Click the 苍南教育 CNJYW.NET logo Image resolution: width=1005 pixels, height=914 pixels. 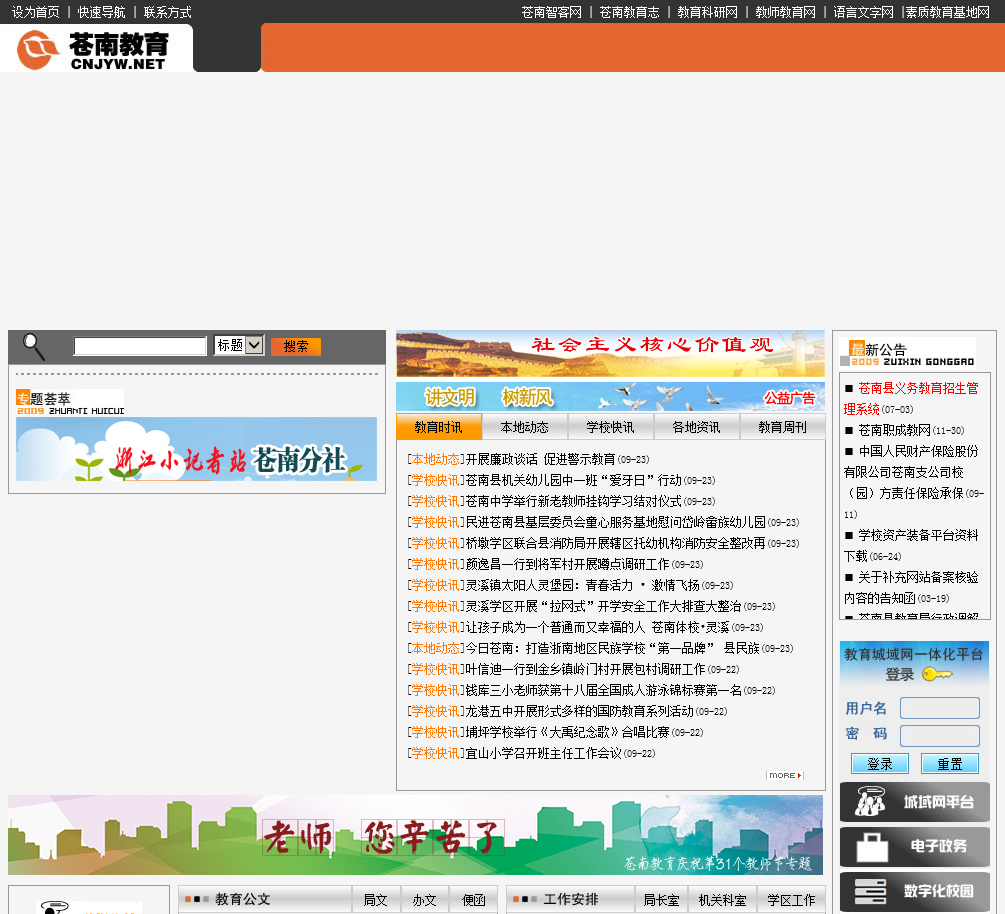(x=94, y=50)
